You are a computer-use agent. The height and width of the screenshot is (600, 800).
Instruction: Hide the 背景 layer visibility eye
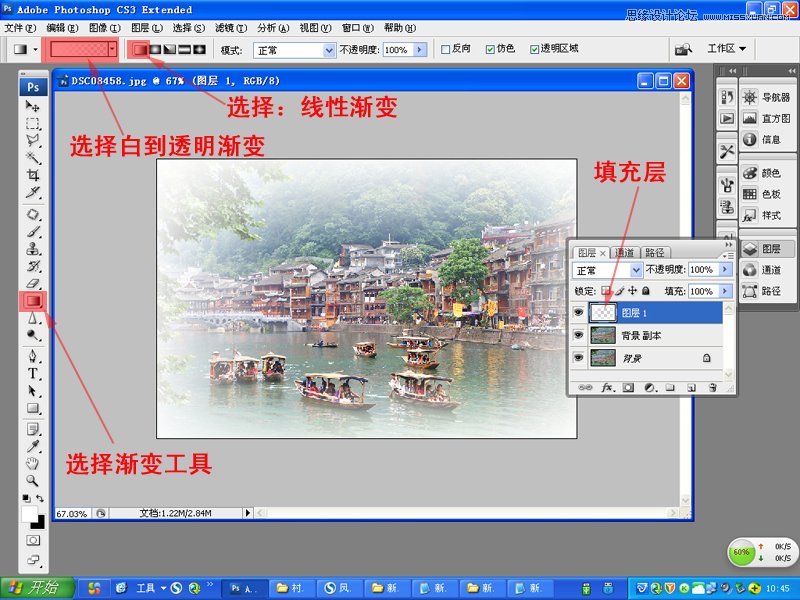click(x=577, y=357)
